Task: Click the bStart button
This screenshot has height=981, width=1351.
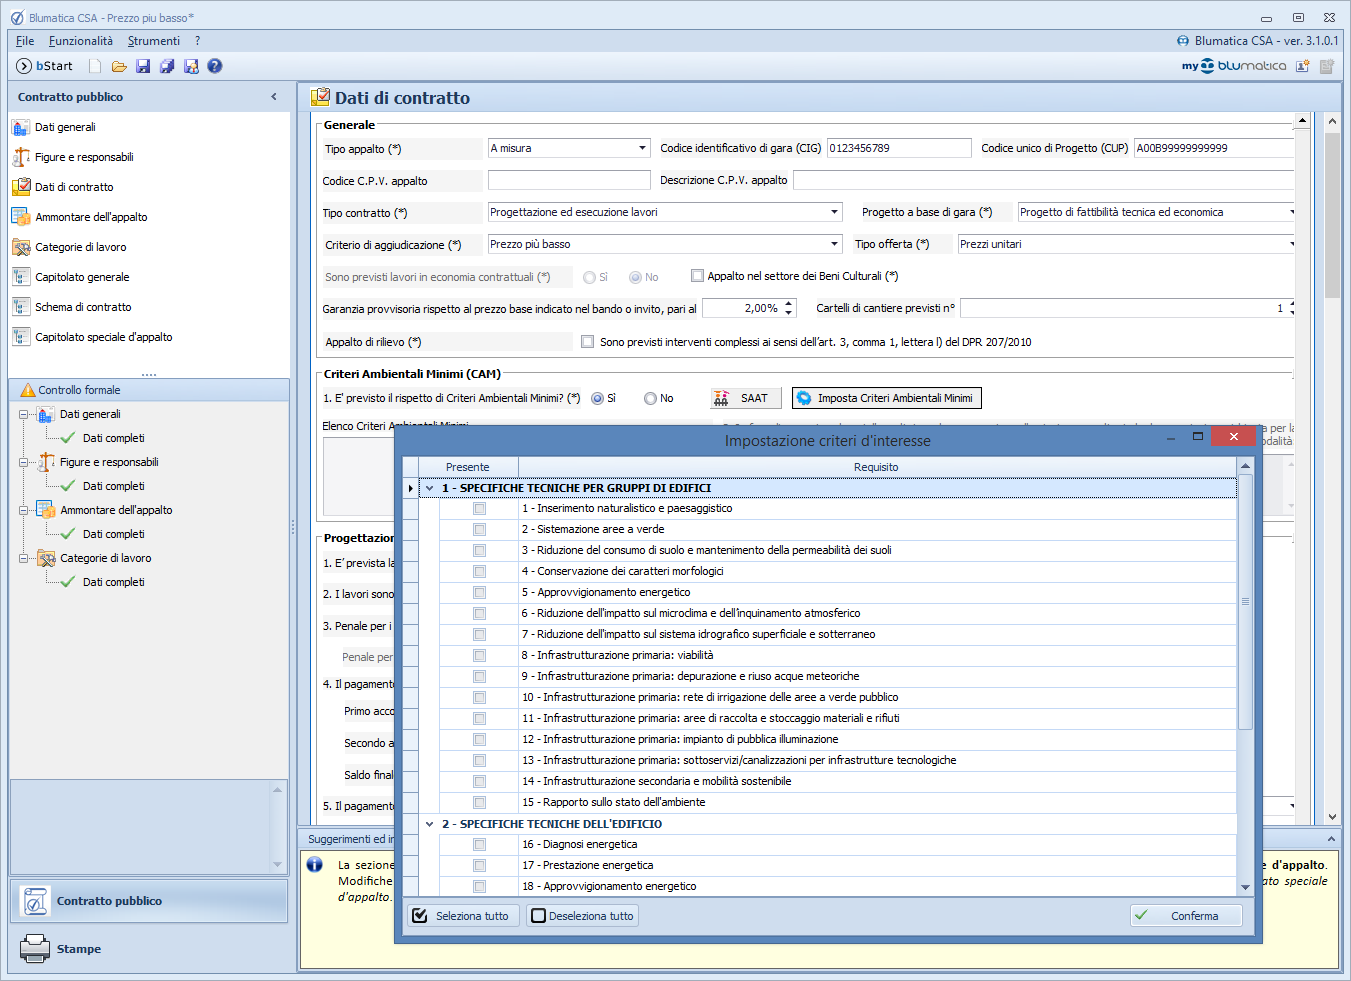Action: tap(45, 66)
